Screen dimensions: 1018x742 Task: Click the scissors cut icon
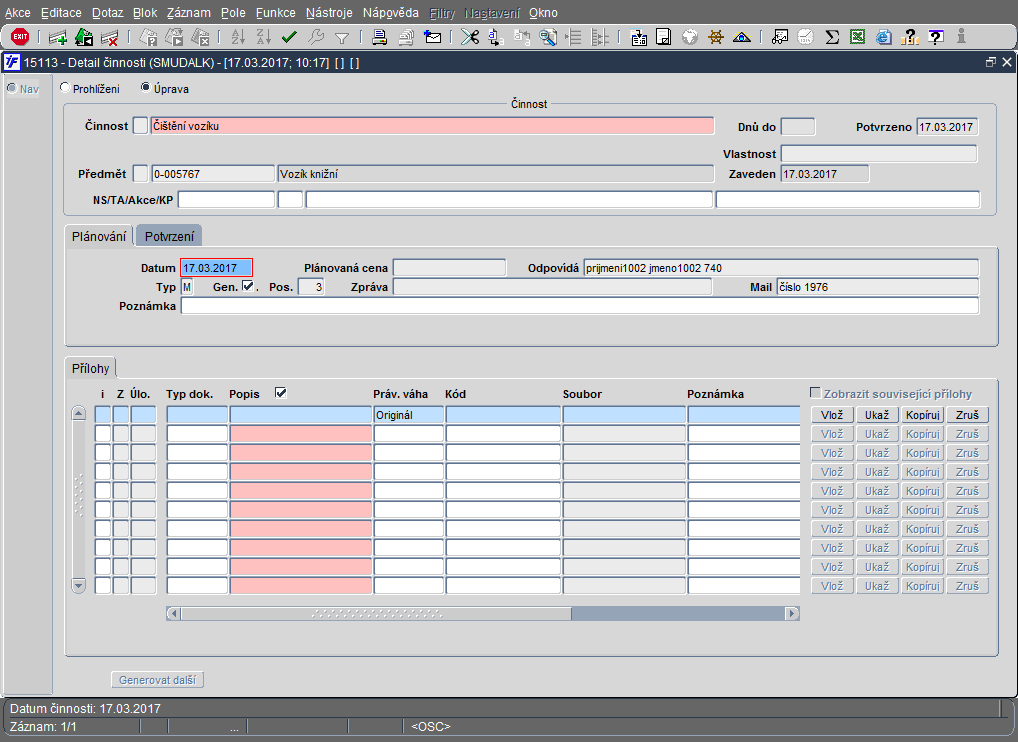(x=469, y=37)
